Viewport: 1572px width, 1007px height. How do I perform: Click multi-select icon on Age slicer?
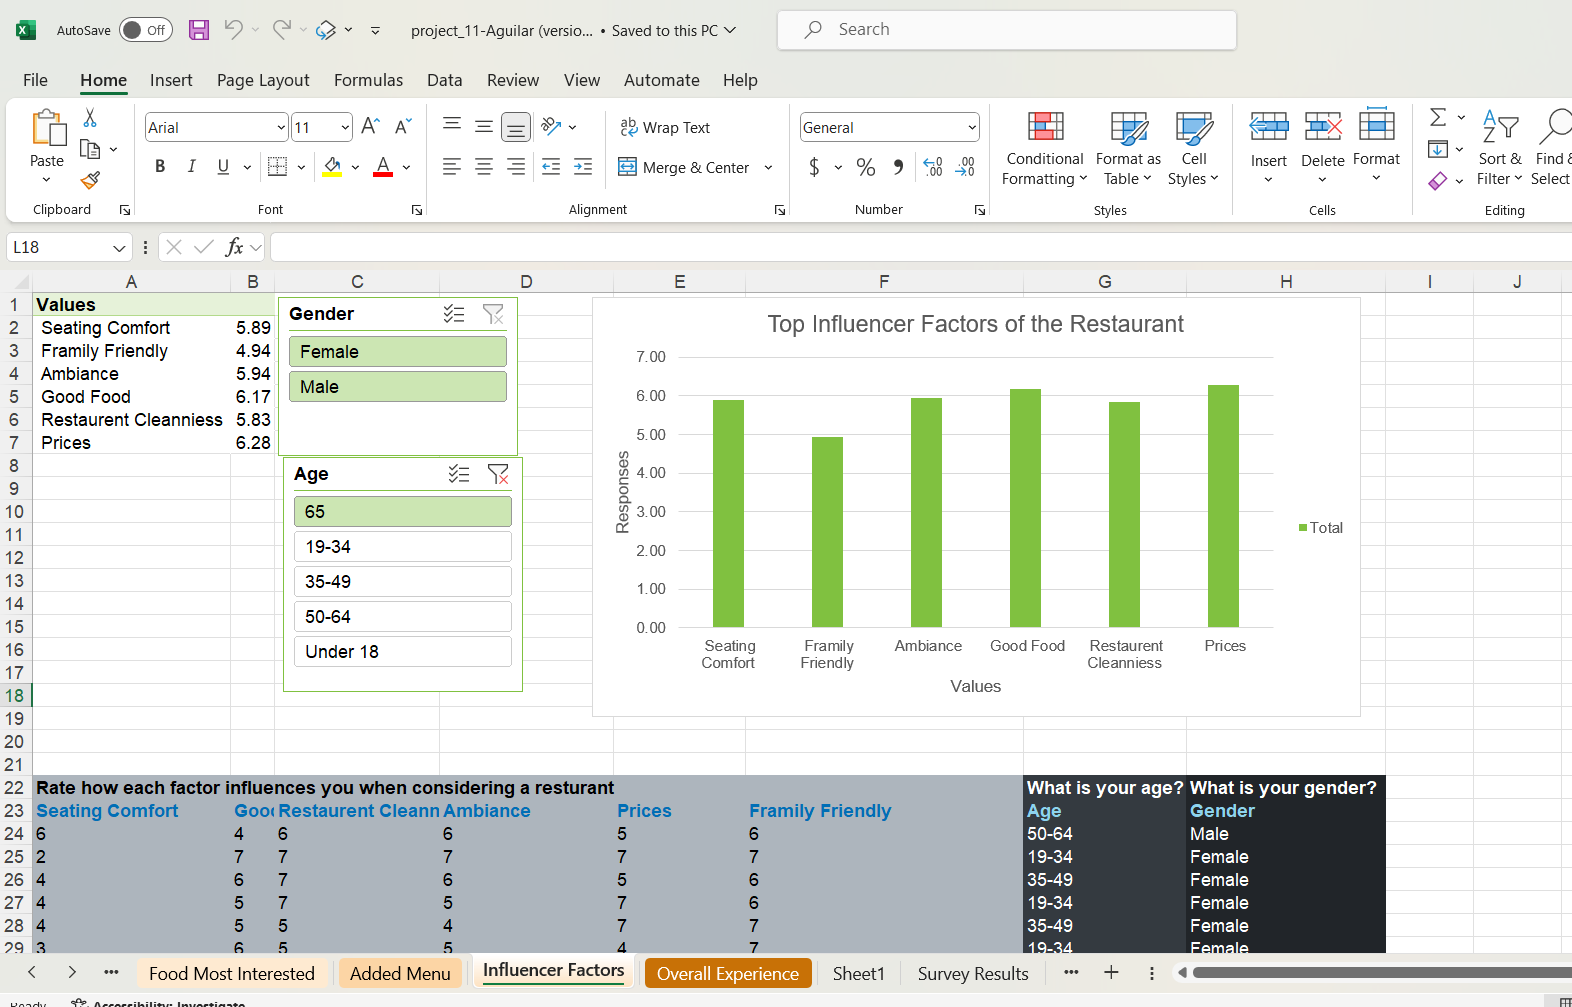click(459, 474)
